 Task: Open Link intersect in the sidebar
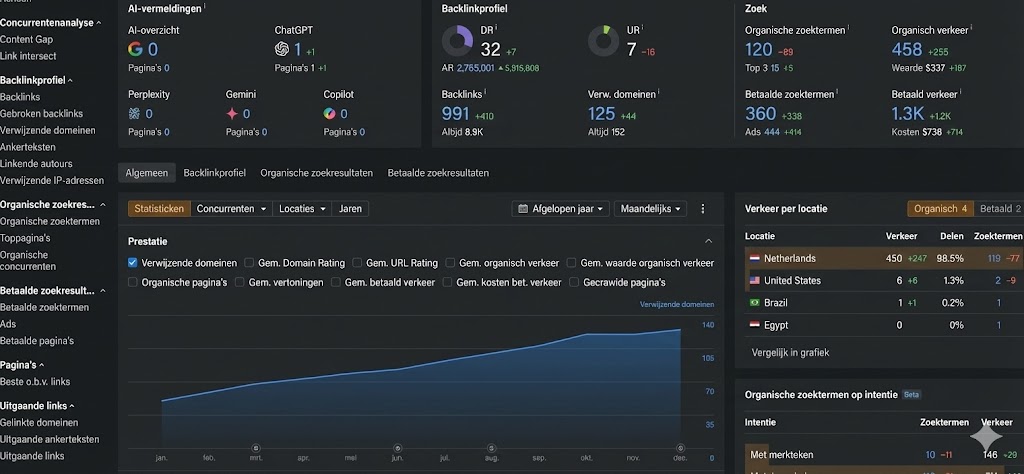28,56
